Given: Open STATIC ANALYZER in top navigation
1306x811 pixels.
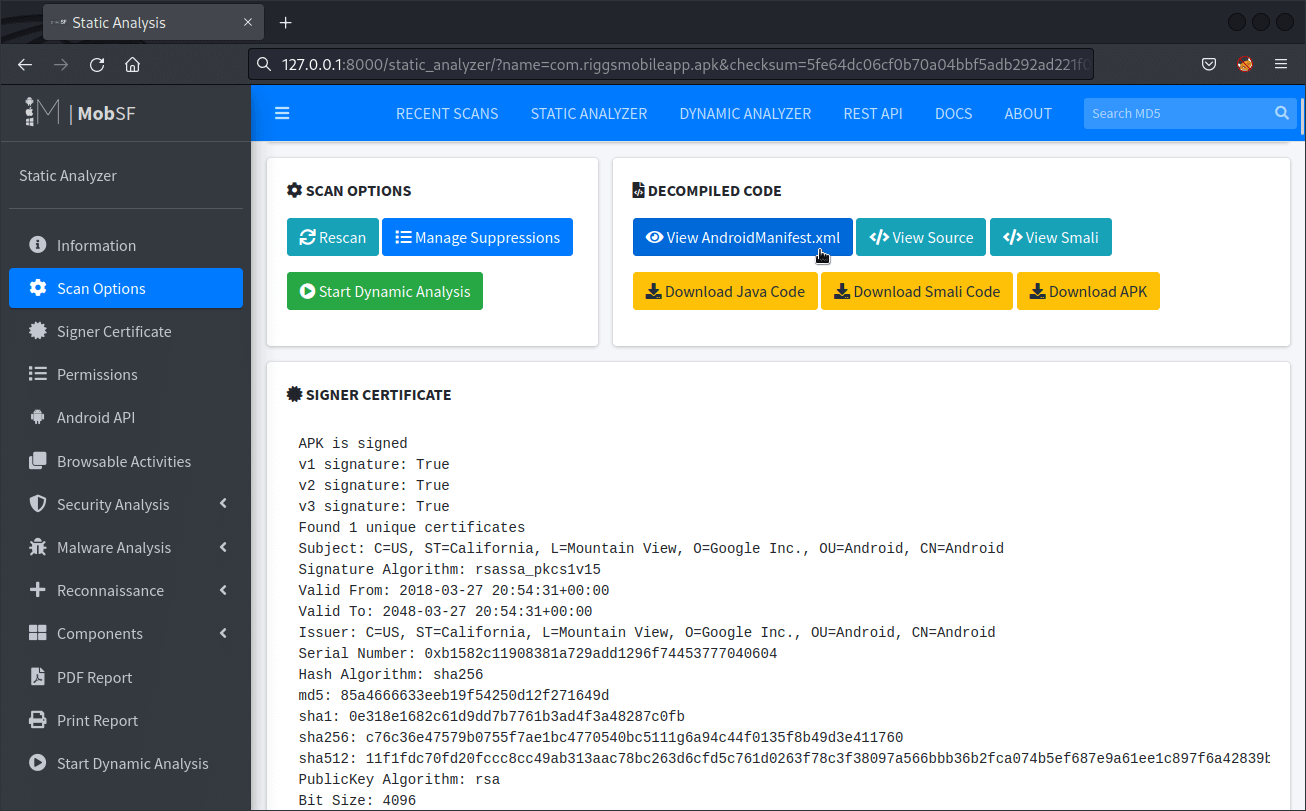Looking at the screenshot, I should point(589,113).
